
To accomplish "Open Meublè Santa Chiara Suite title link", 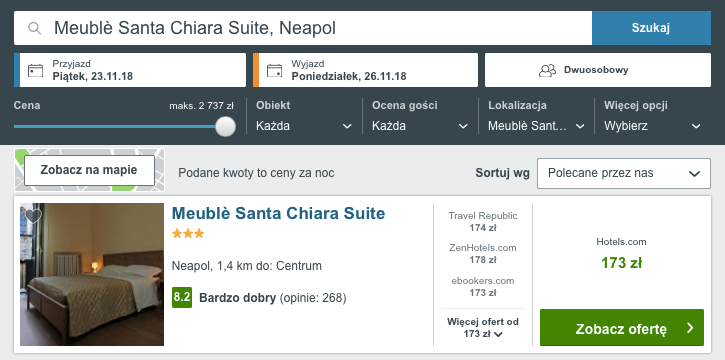I will pos(278,214).
